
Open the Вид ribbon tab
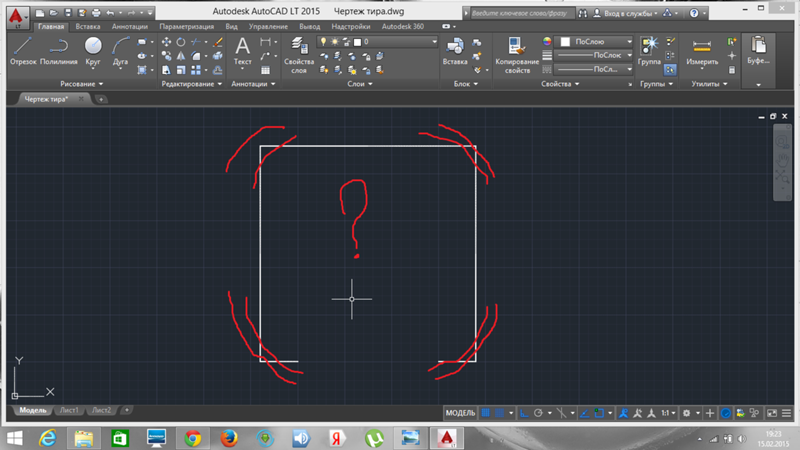(232, 27)
